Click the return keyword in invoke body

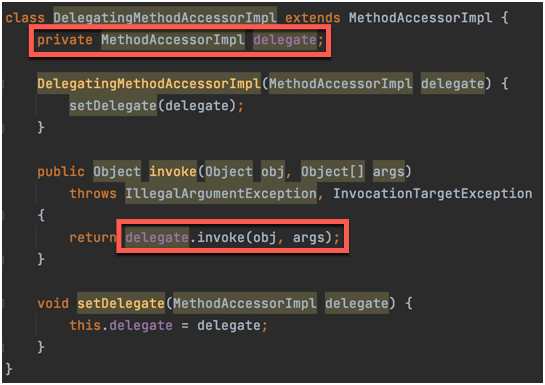tap(93, 237)
